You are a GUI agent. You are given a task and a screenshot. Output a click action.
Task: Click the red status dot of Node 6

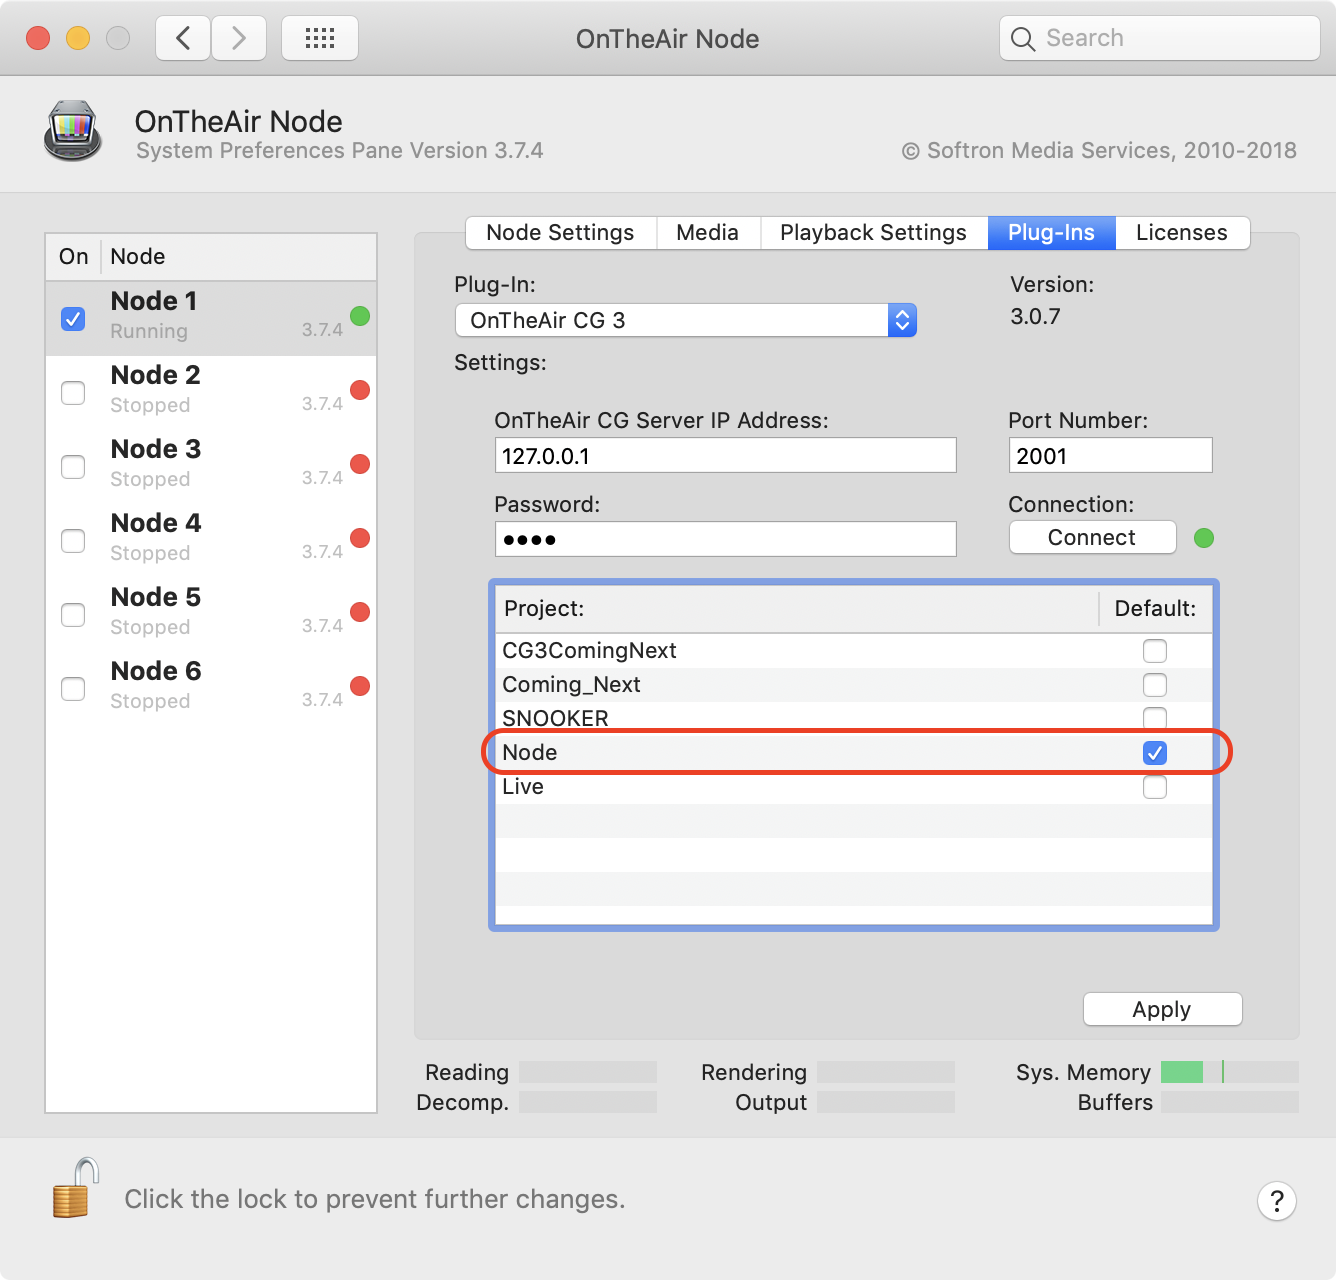[x=360, y=686]
